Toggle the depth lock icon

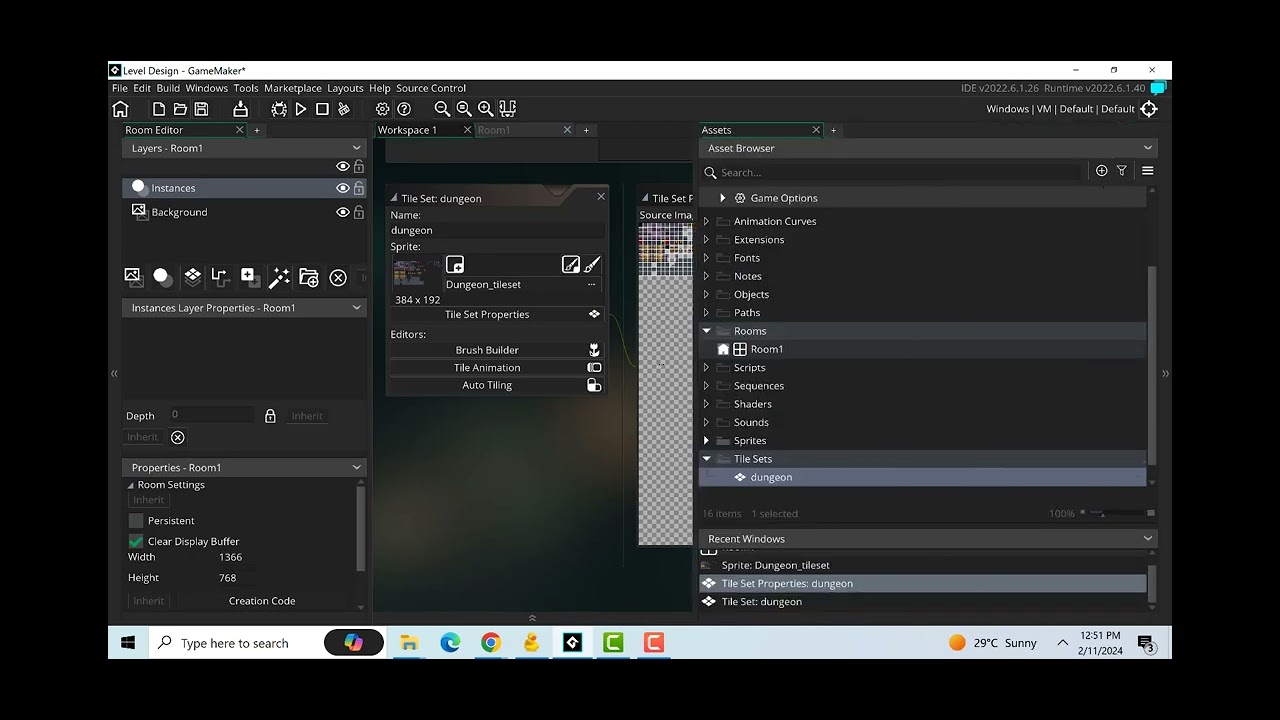(270, 416)
